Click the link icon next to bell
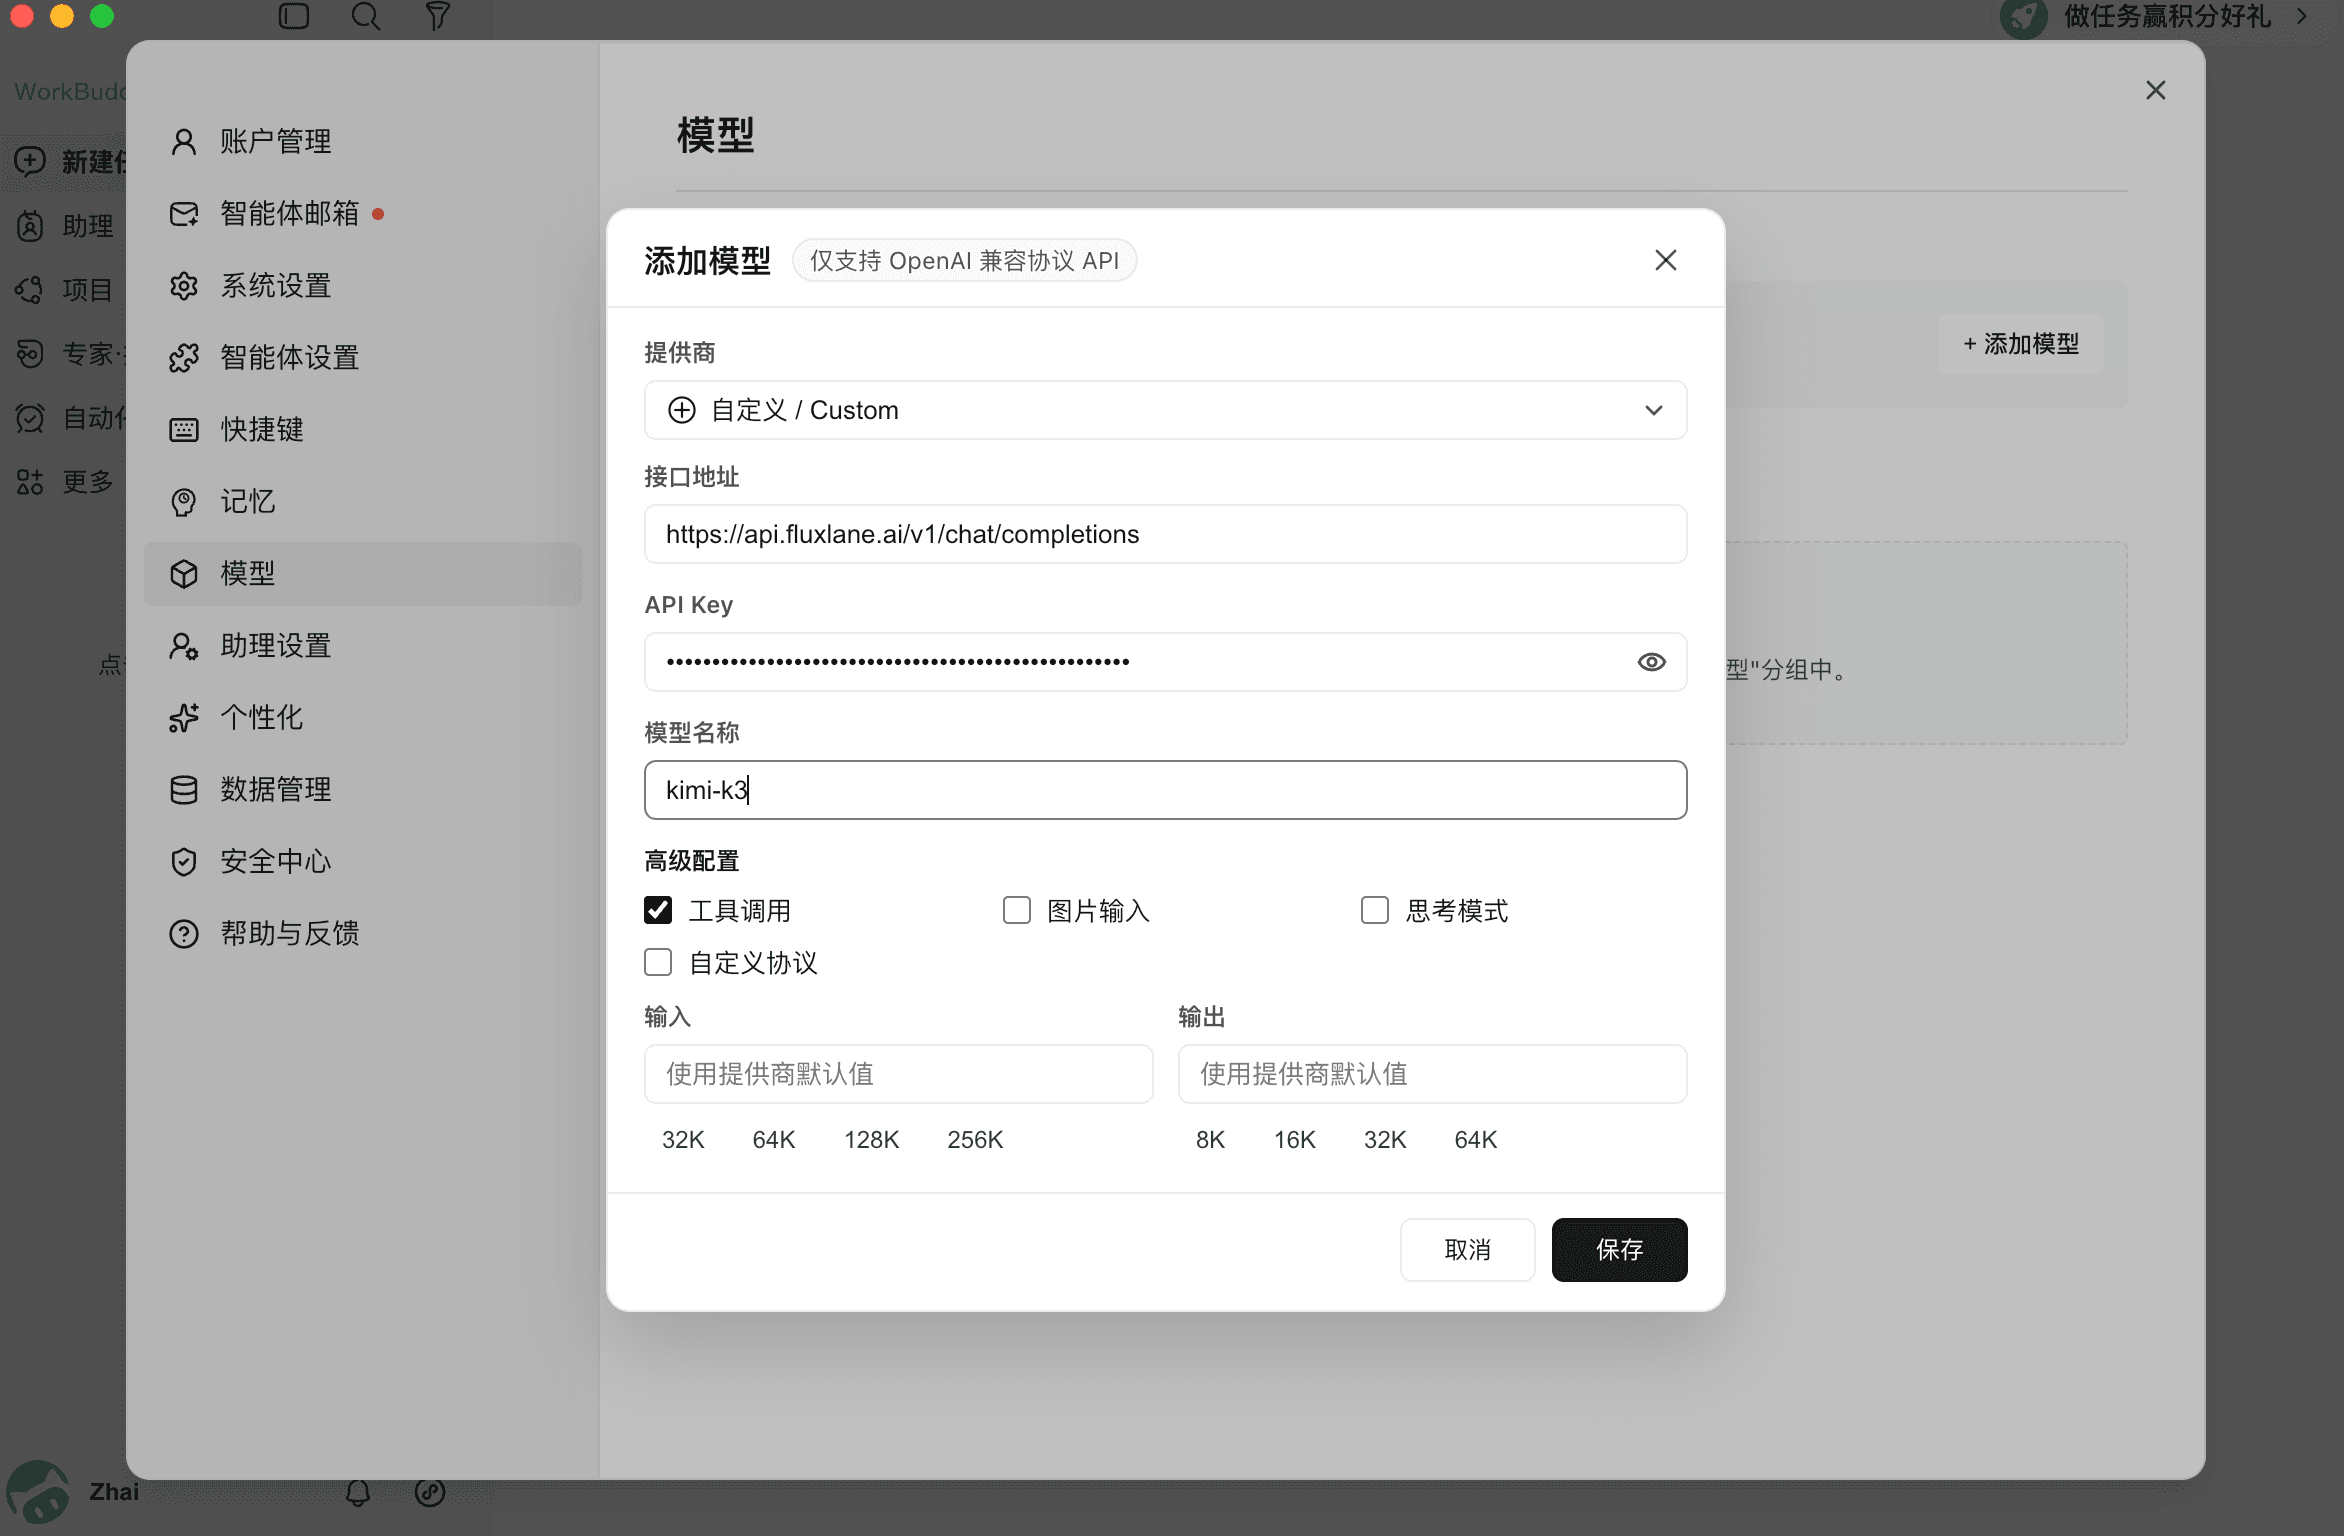Screen dimensions: 2344x1536 click(430, 1493)
